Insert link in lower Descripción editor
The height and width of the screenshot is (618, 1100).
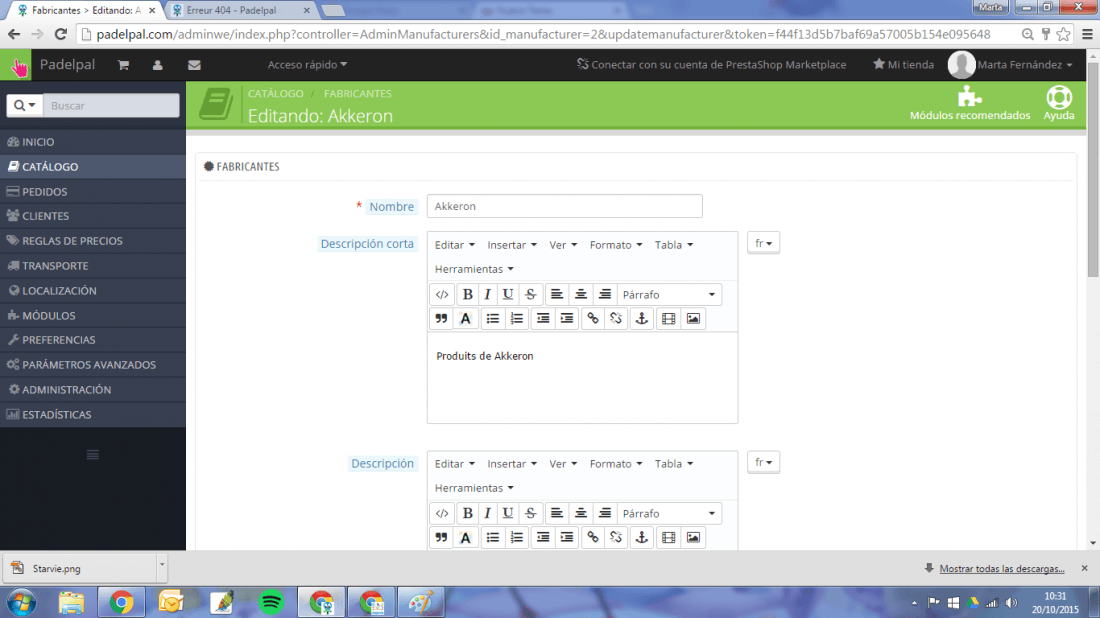point(593,537)
